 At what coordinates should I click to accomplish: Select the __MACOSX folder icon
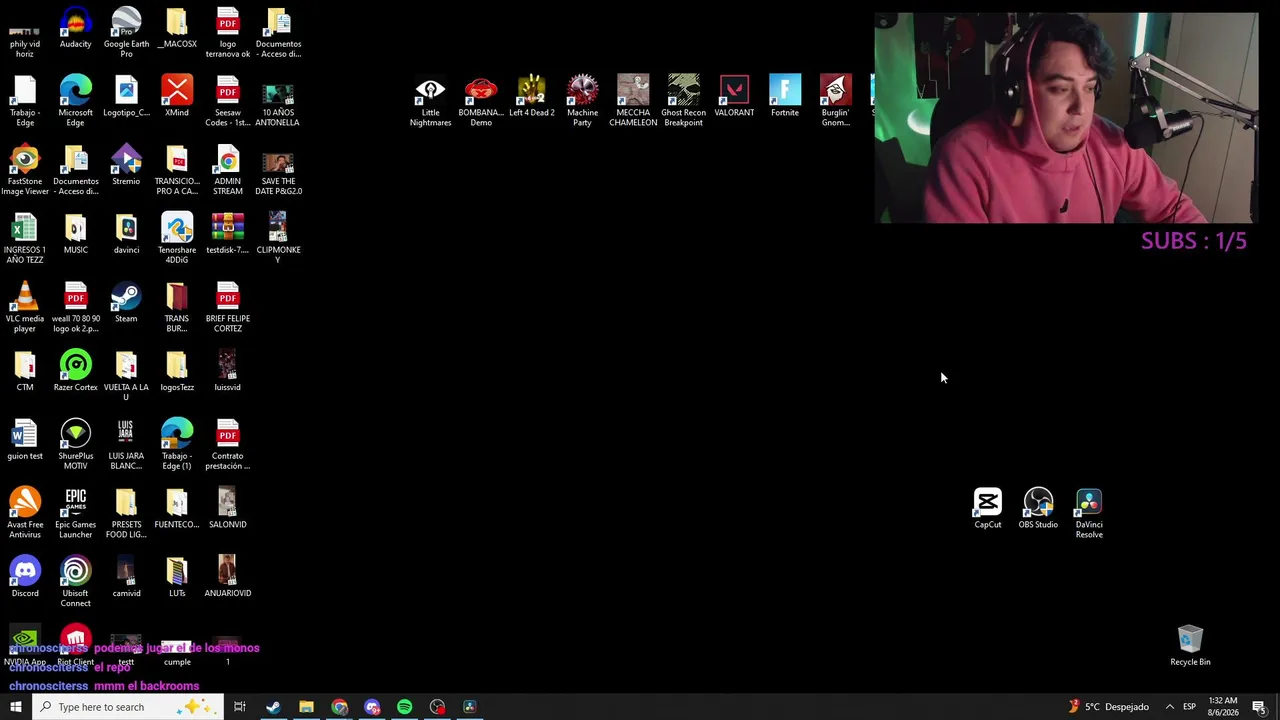click(177, 29)
